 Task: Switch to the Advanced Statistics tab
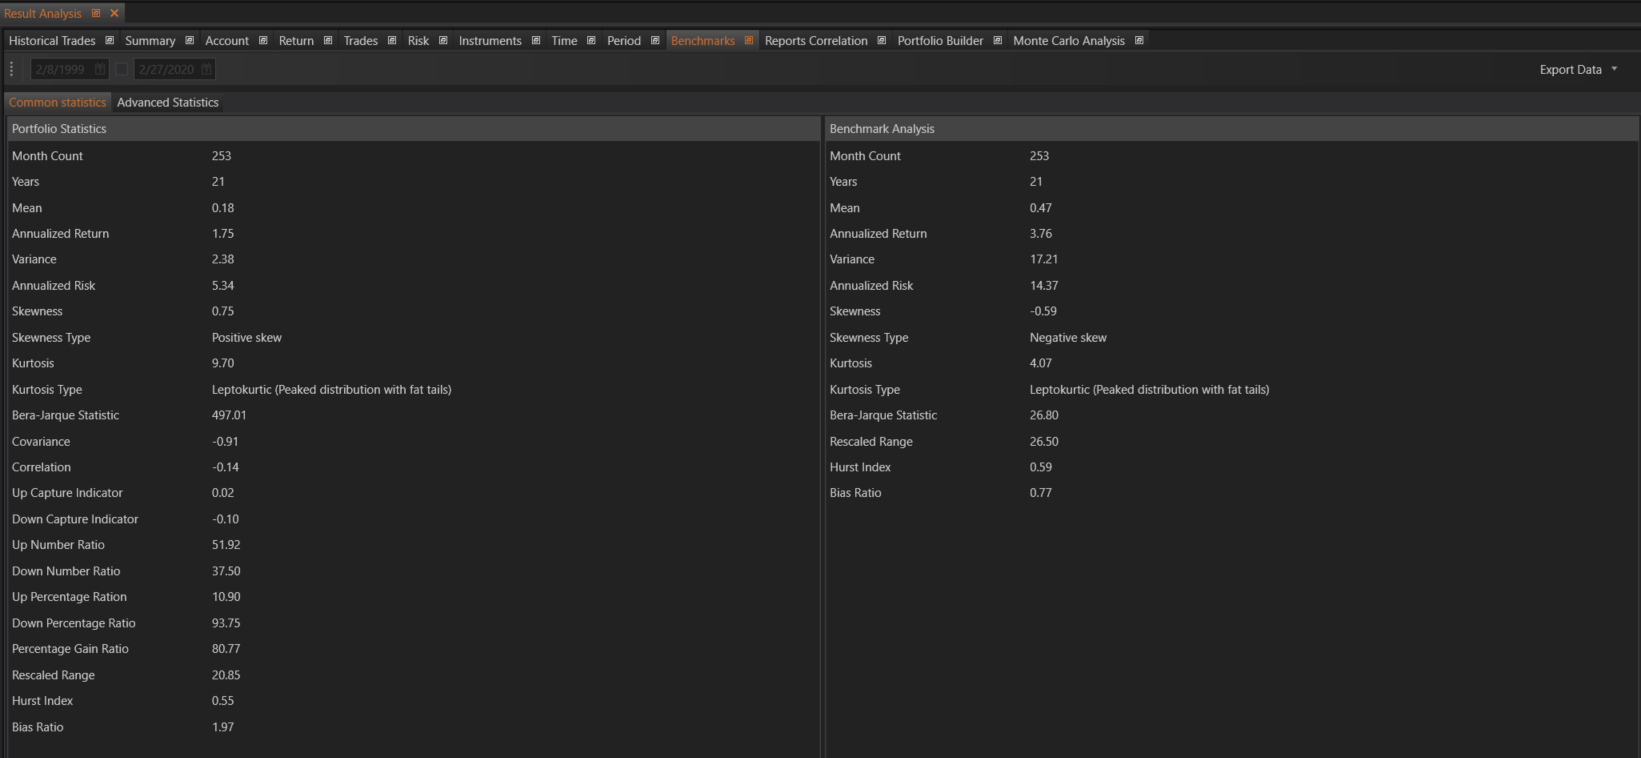coord(167,102)
